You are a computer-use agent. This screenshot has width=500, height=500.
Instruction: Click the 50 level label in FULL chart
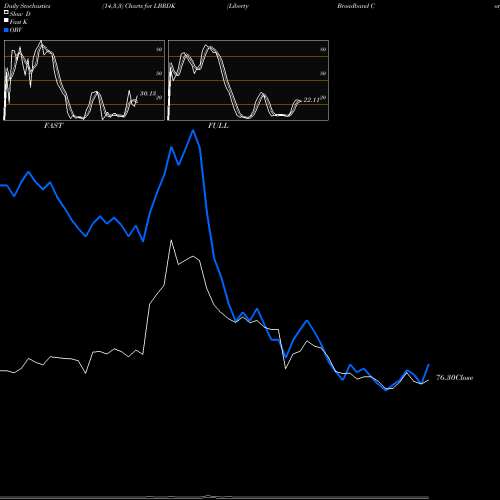pyautogui.click(x=323, y=74)
